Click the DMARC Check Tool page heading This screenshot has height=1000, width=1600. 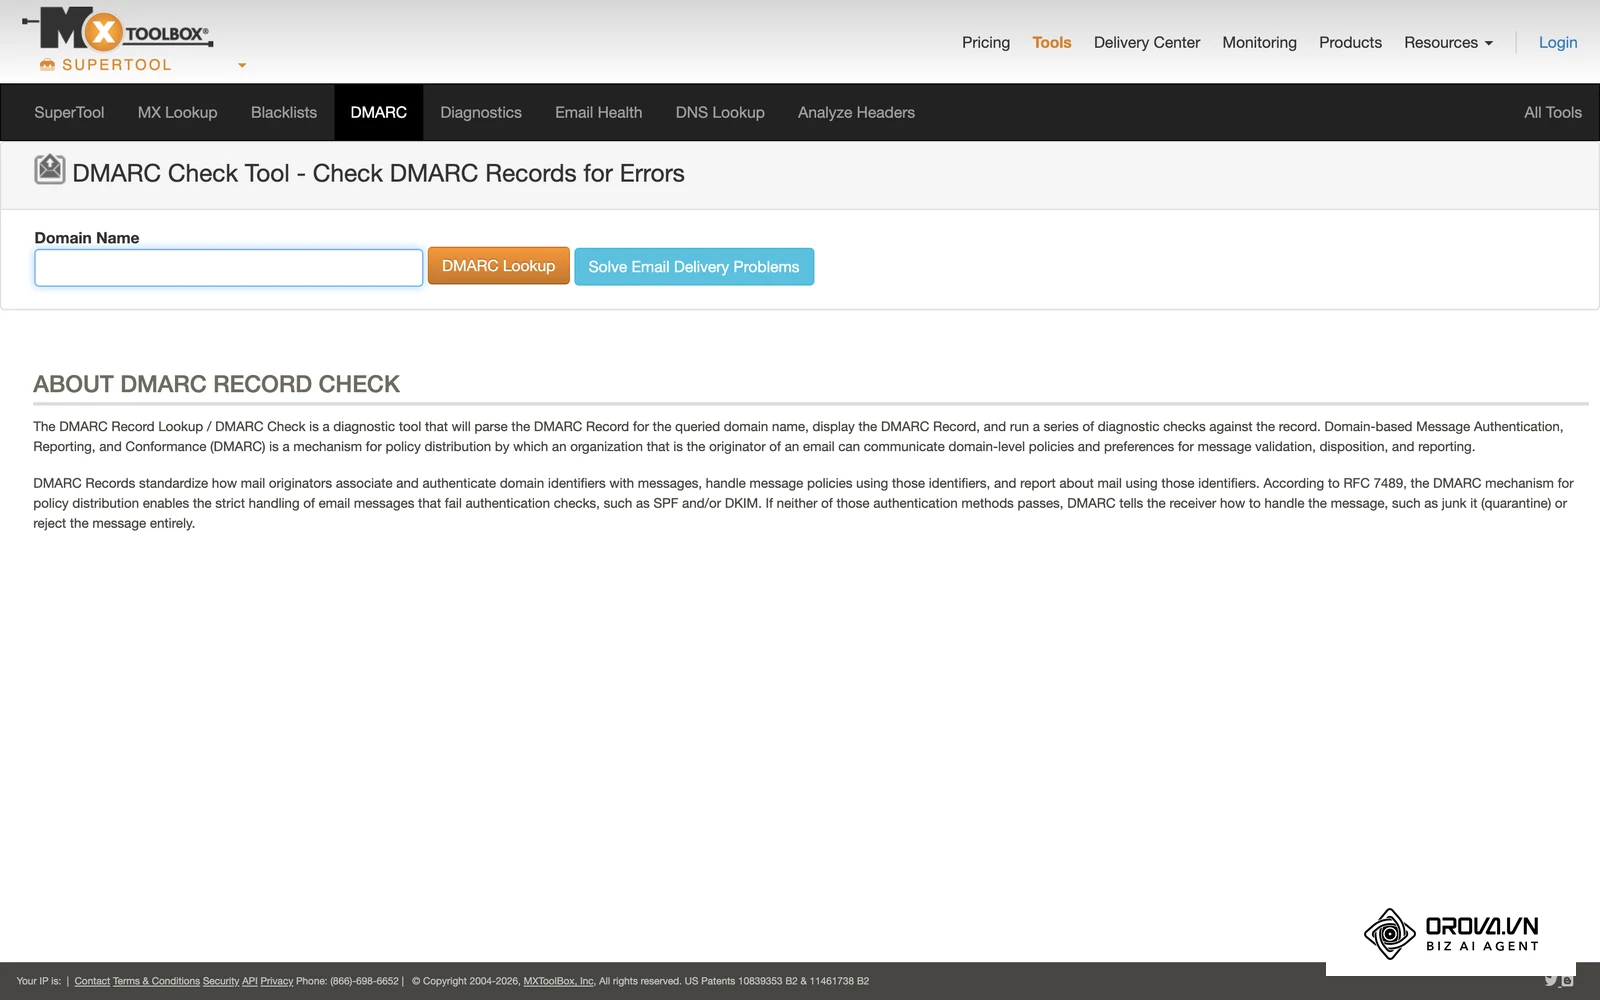[x=378, y=173]
